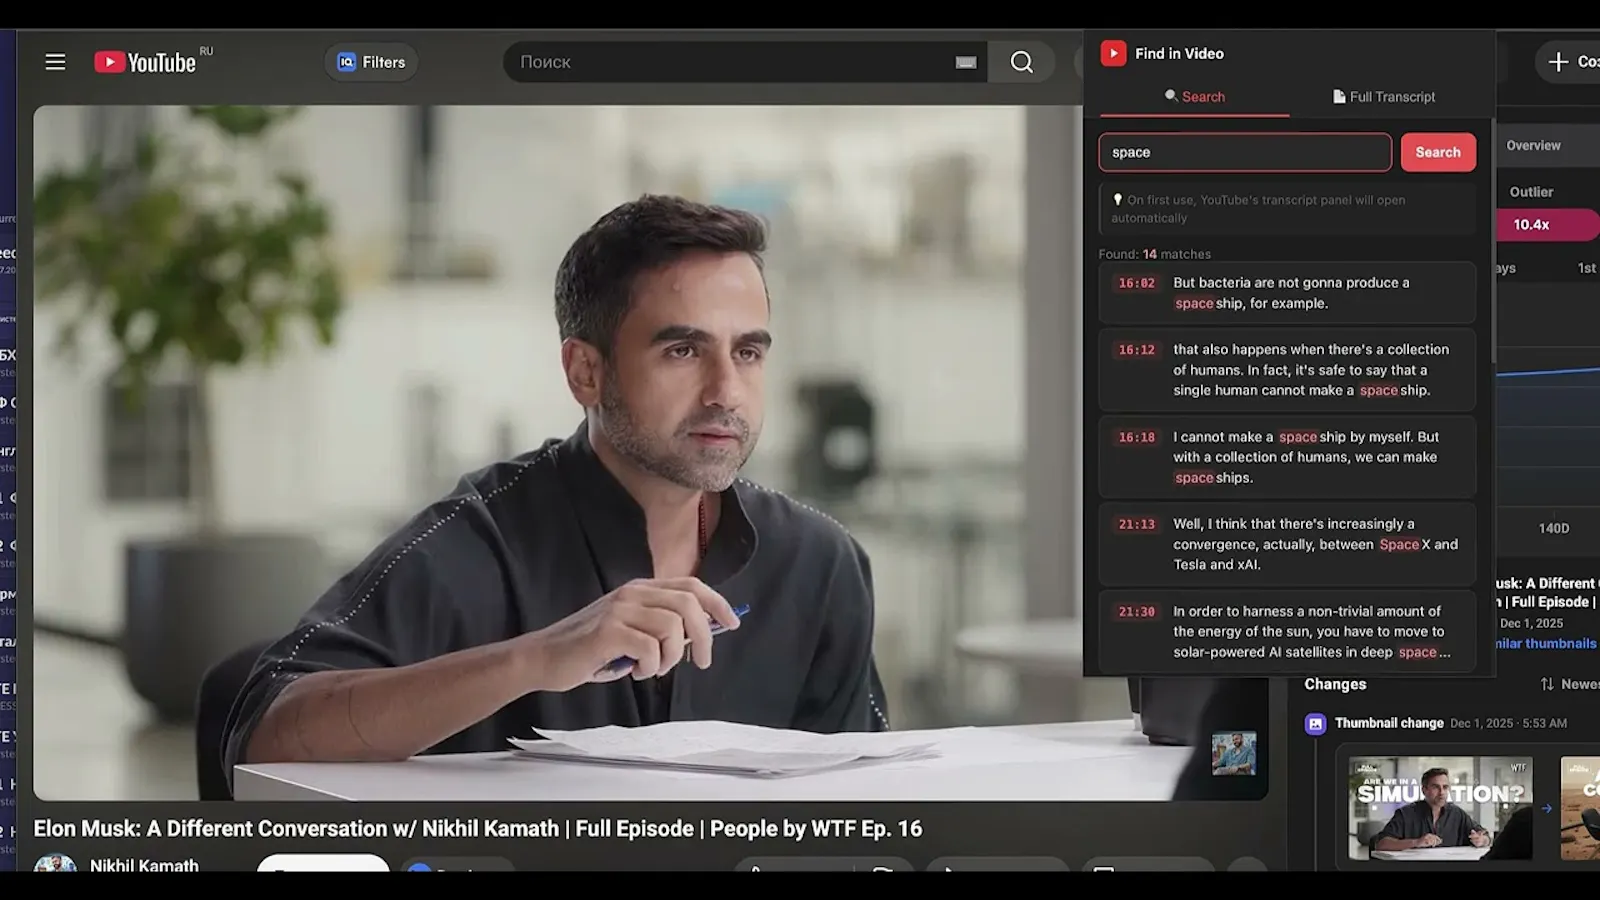Click the Thumbnail change entry label
Screen dimensions: 1600x900
(1389, 723)
